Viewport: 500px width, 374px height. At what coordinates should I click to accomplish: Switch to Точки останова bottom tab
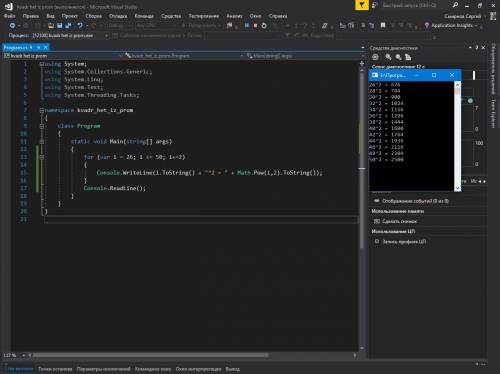[x=55, y=369]
